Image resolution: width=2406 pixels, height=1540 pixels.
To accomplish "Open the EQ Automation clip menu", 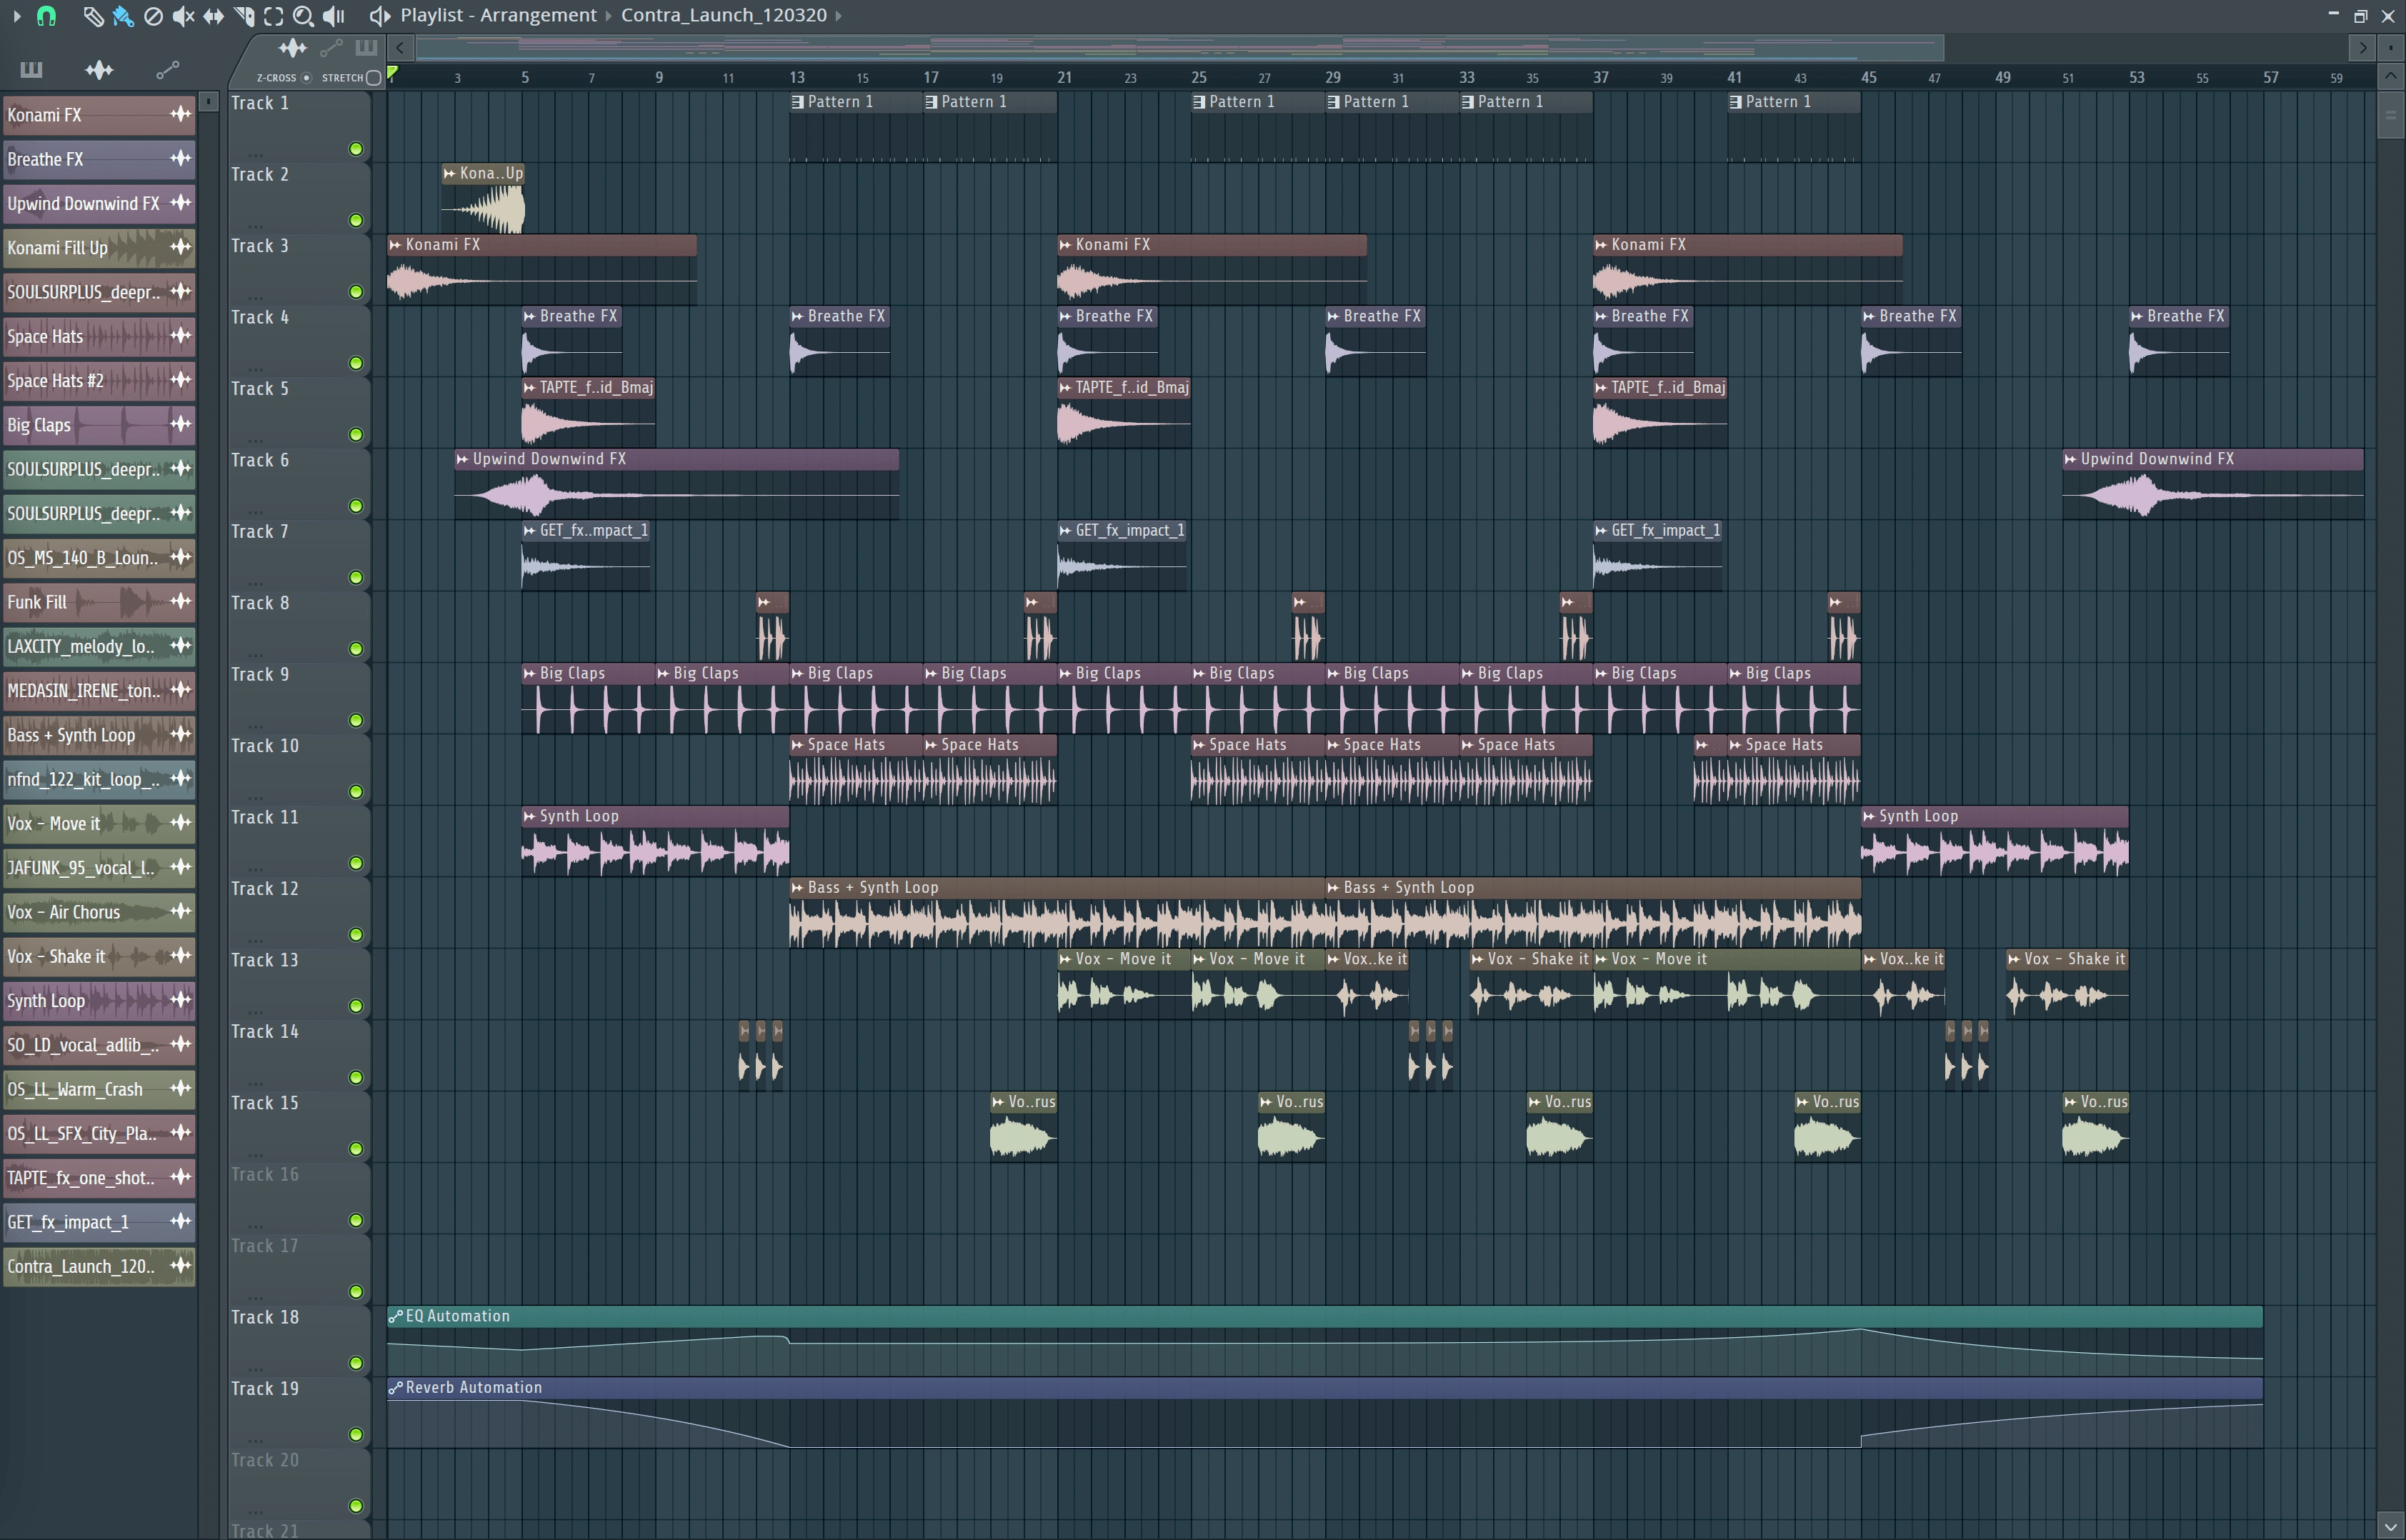I will pos(396,1316).
